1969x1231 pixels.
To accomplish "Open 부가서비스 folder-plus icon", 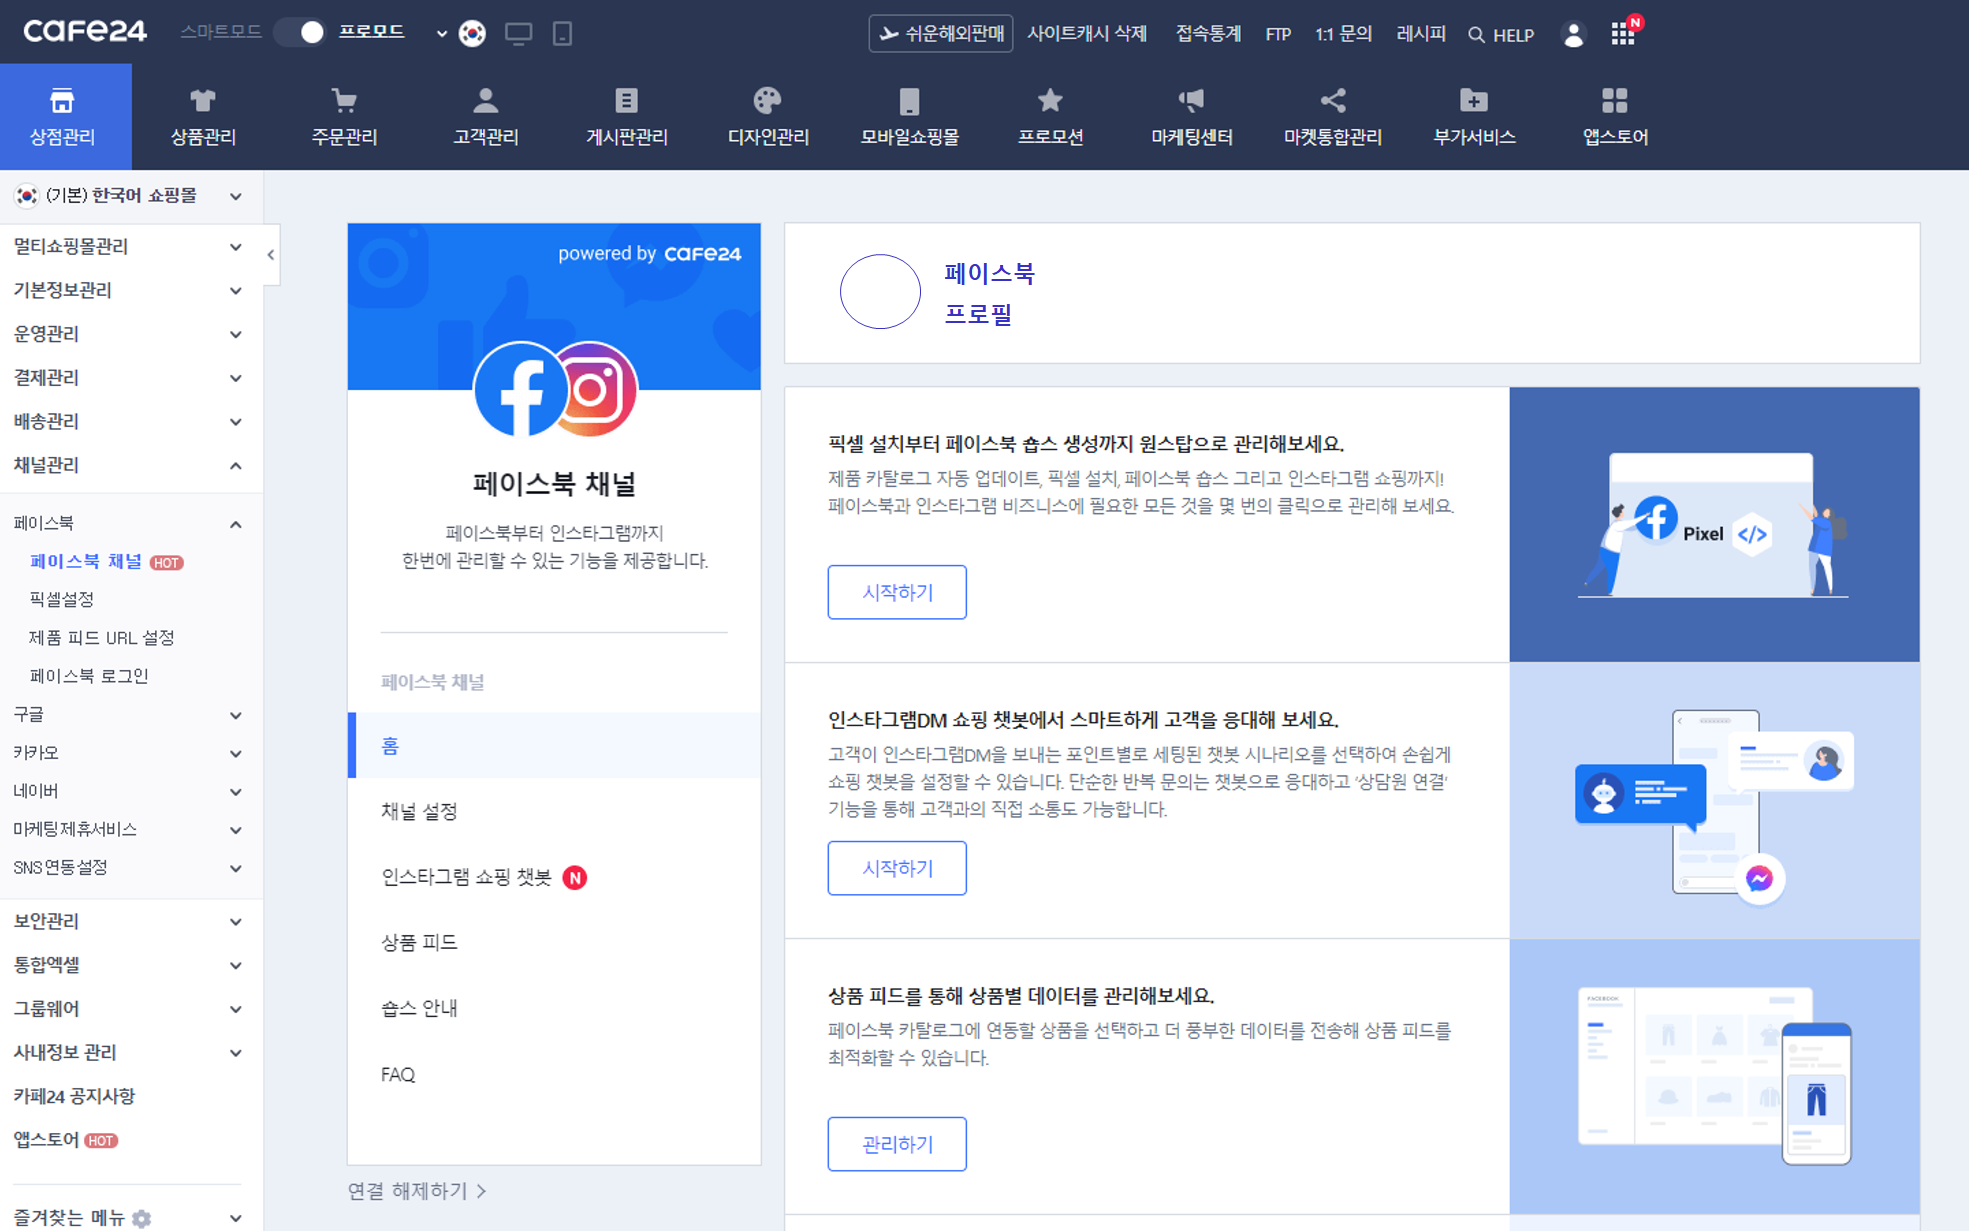I will [1474, 101].
